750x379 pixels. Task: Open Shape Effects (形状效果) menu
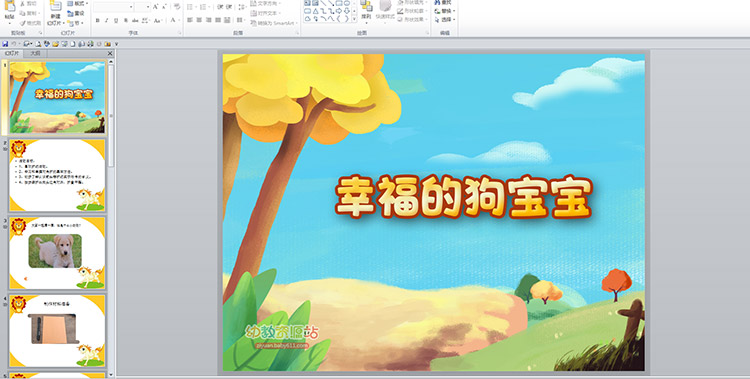412,19
